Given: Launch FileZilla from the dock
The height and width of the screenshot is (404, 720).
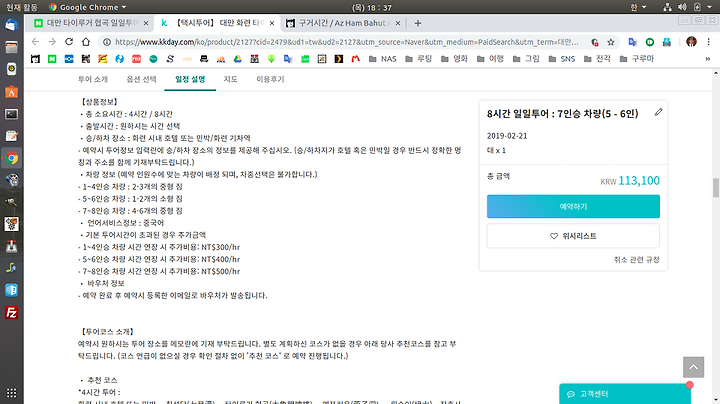Looking at the screenshot, I should (11, 313).
